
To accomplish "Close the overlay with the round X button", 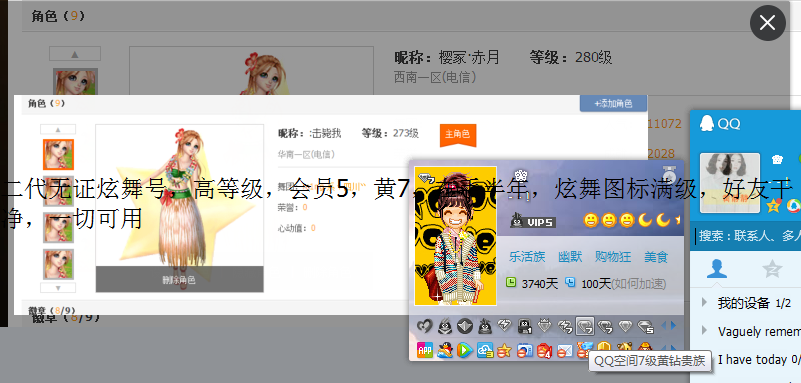I will pyautogui.click(x=767, y=23).
